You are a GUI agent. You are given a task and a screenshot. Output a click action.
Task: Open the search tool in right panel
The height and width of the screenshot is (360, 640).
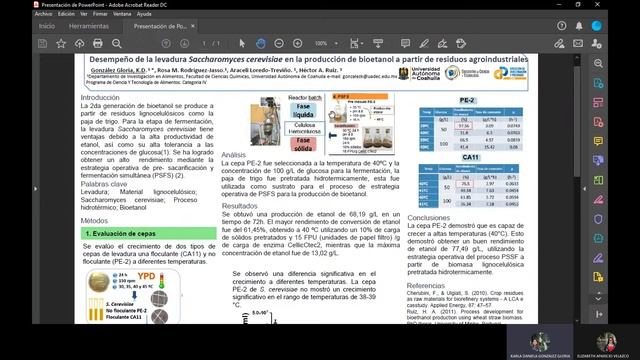tap(598, 63)
